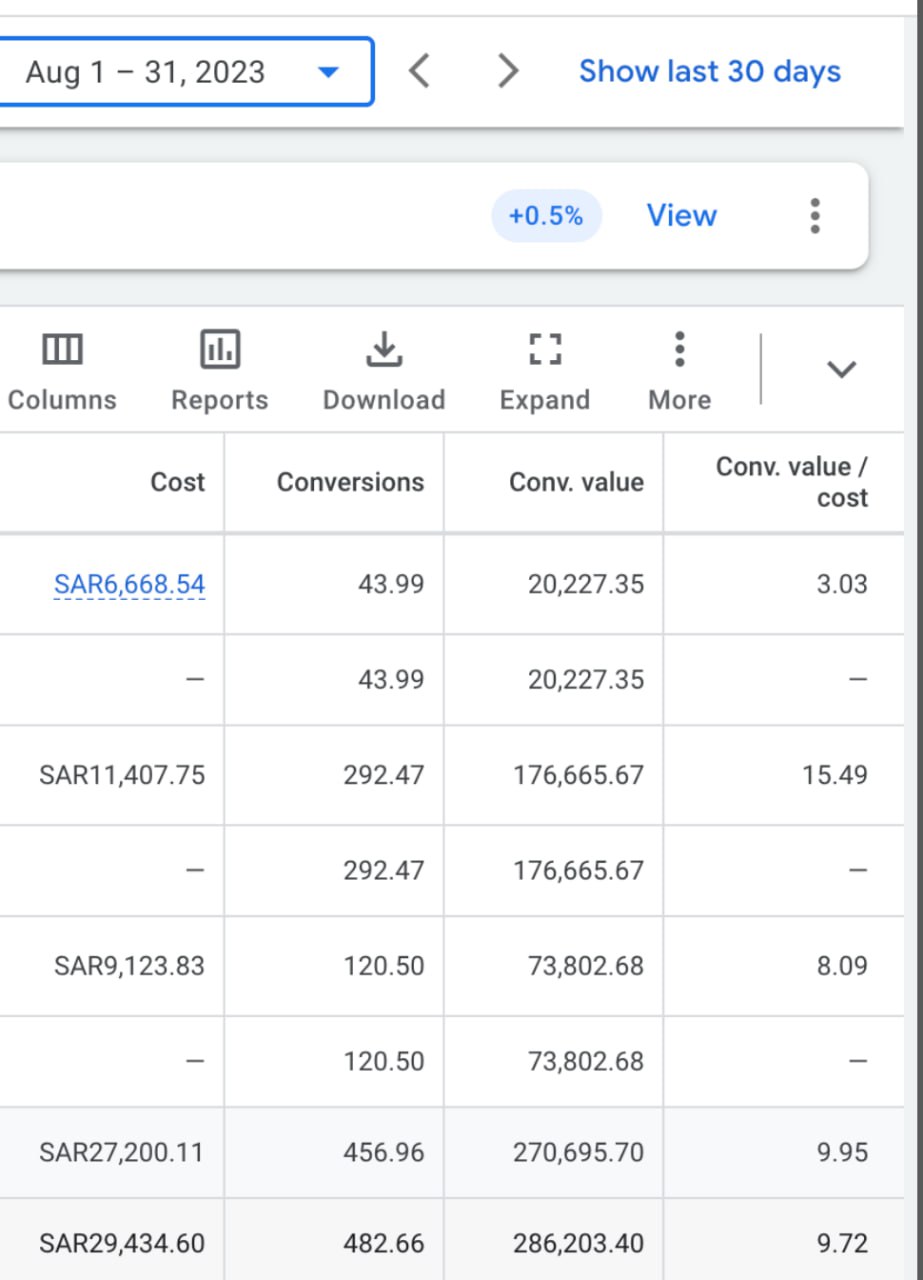Sort by the Cost column header
This screenshot has width=923, height=1280.
[177, 482]
